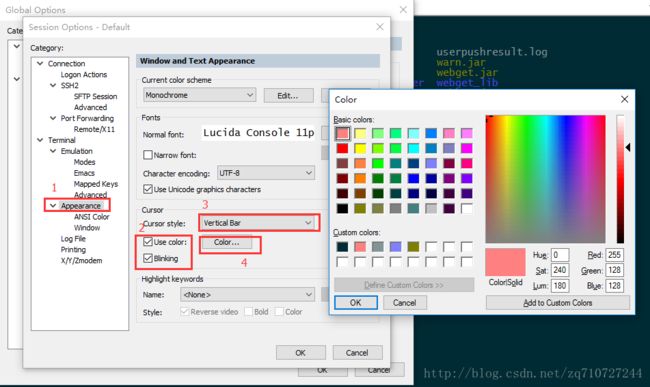Close the Global Options window
Image resolution: width=650 pixels, height=387 pixels.
[403, 10]
